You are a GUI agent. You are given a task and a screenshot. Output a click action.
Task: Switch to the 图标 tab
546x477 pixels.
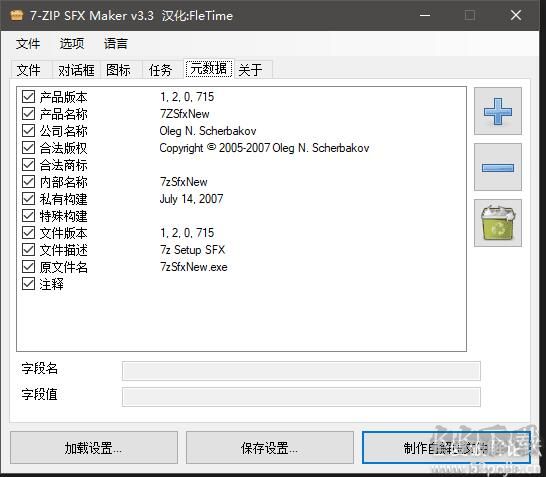(x=120, y=70)
